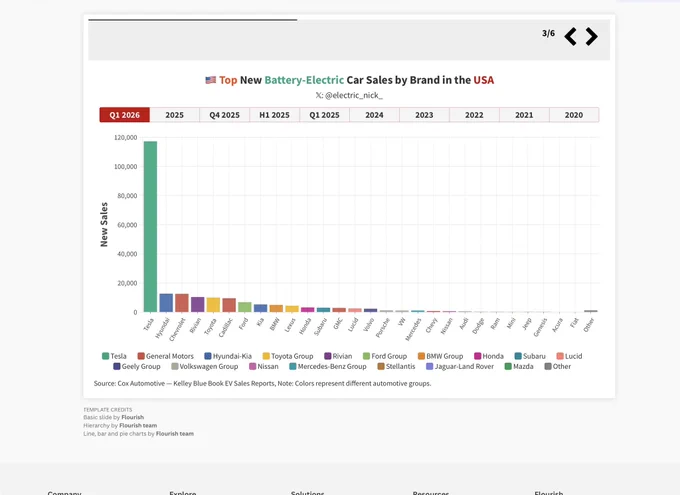Toggle the Subaru legend entry
680x495 pixels.
(530, 356)
